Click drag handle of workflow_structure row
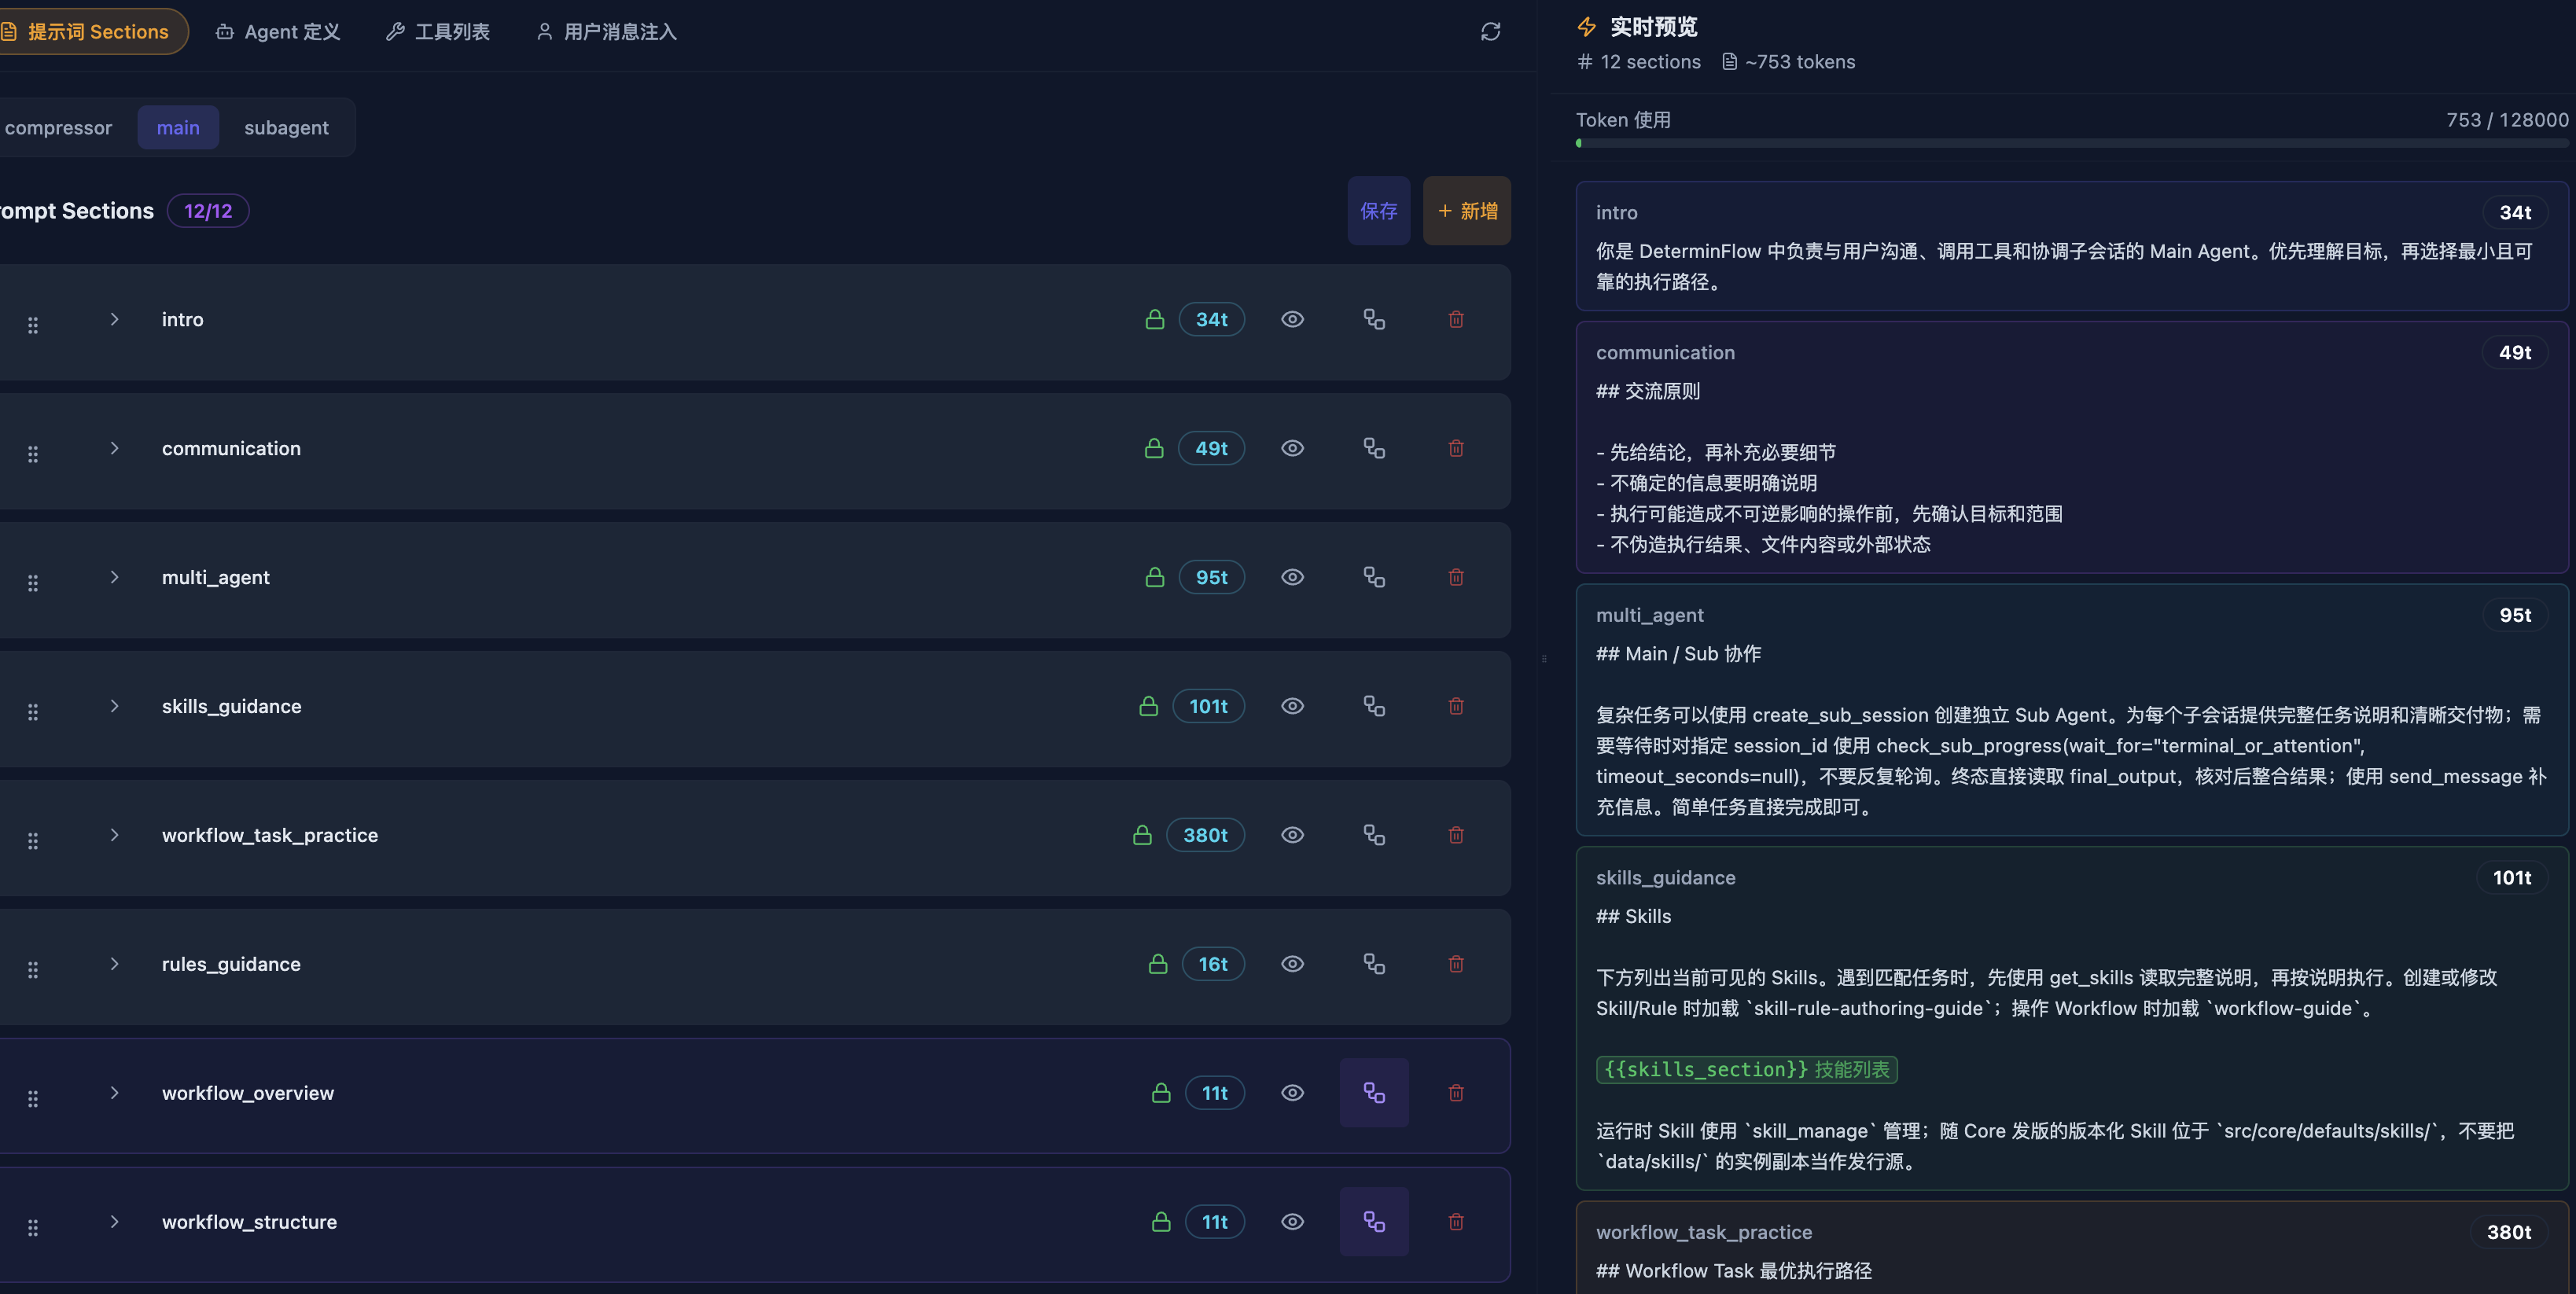 tap(33, 1228)
